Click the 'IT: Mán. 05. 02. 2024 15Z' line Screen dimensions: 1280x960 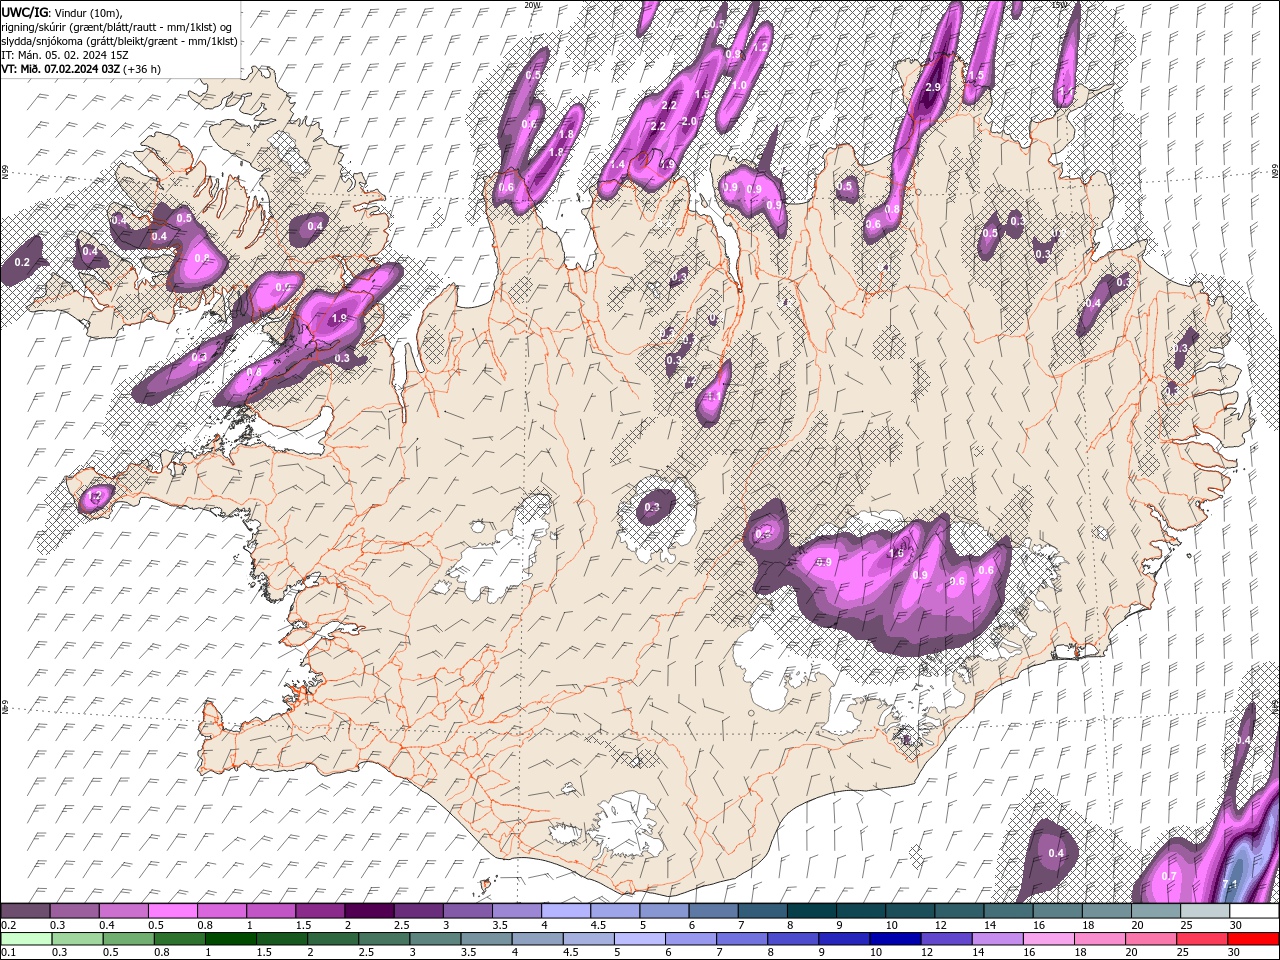pyautogui.click(x=64, y=55)
